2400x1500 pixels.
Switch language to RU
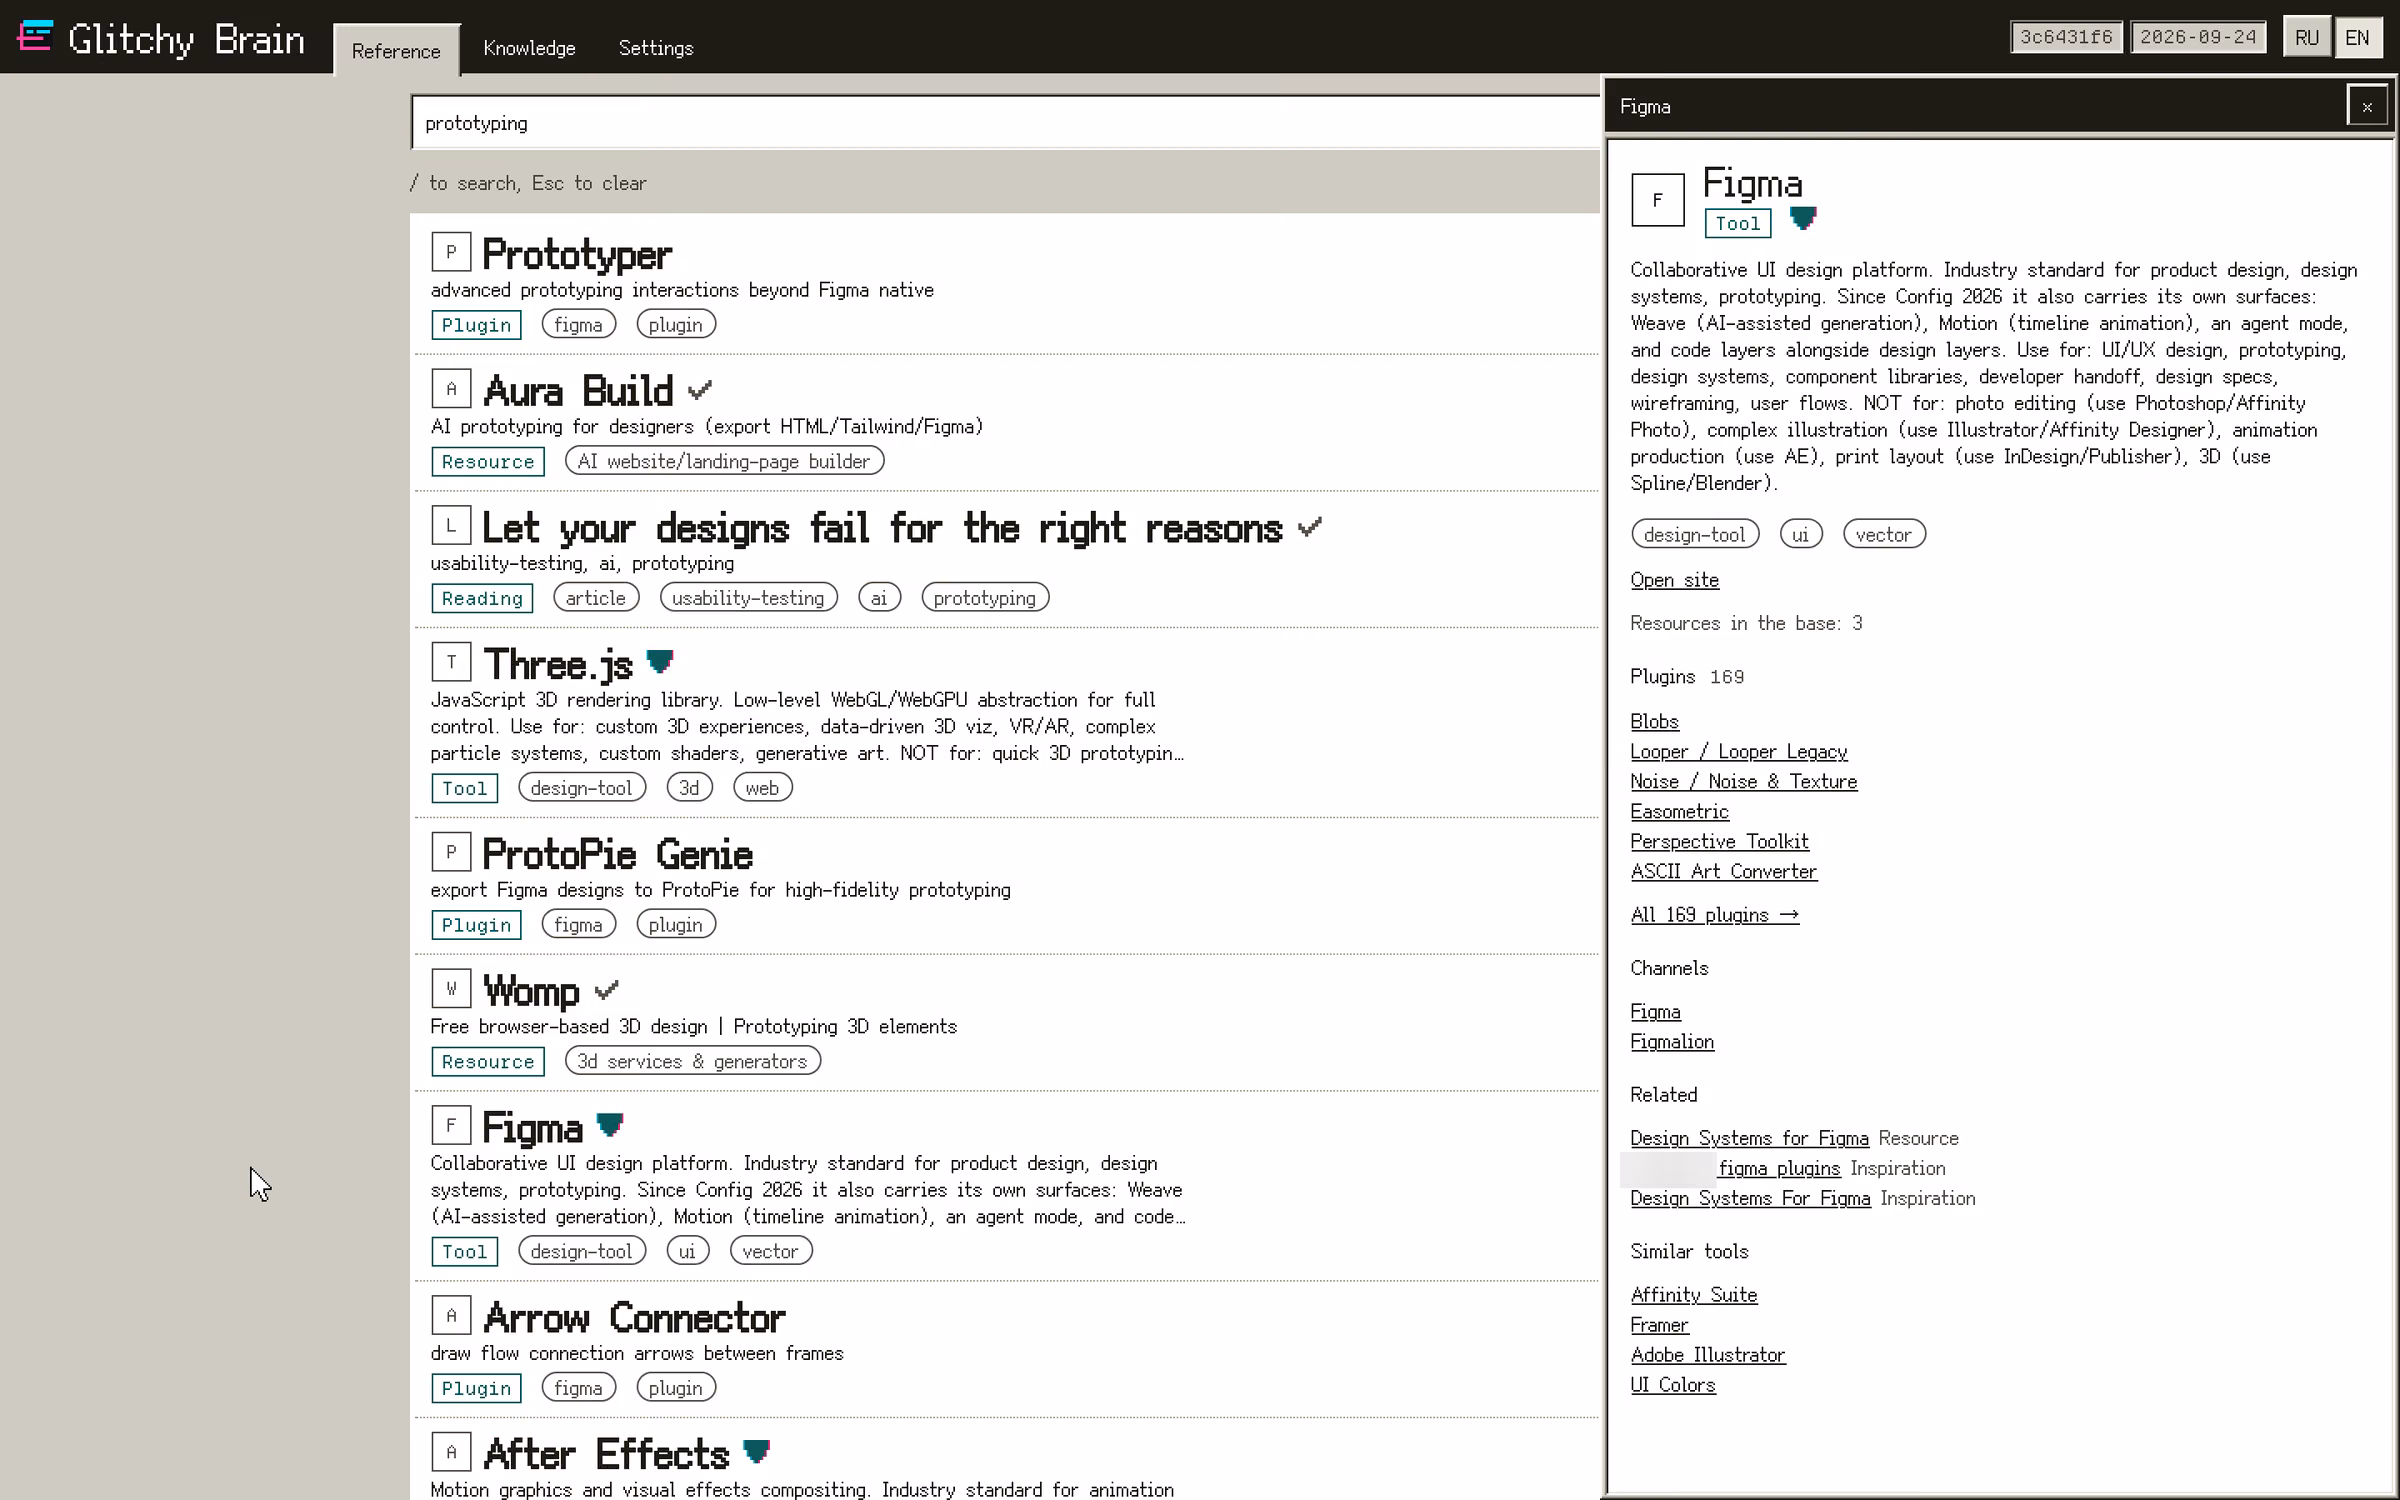click(x=2307, y=38)
